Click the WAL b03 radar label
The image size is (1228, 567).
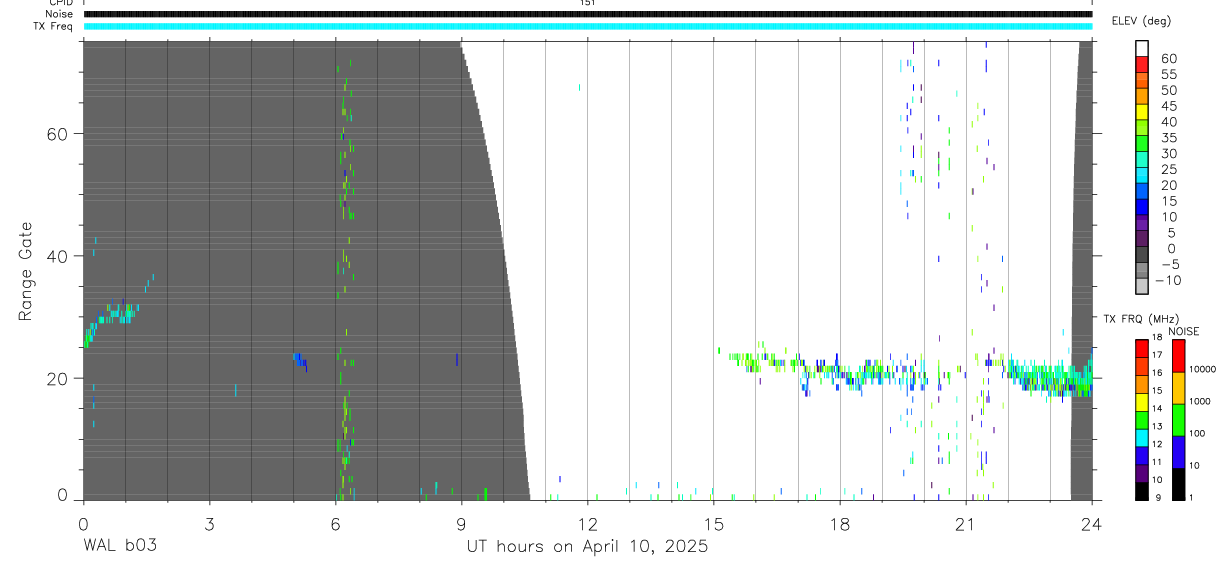(x=120, y=546)
